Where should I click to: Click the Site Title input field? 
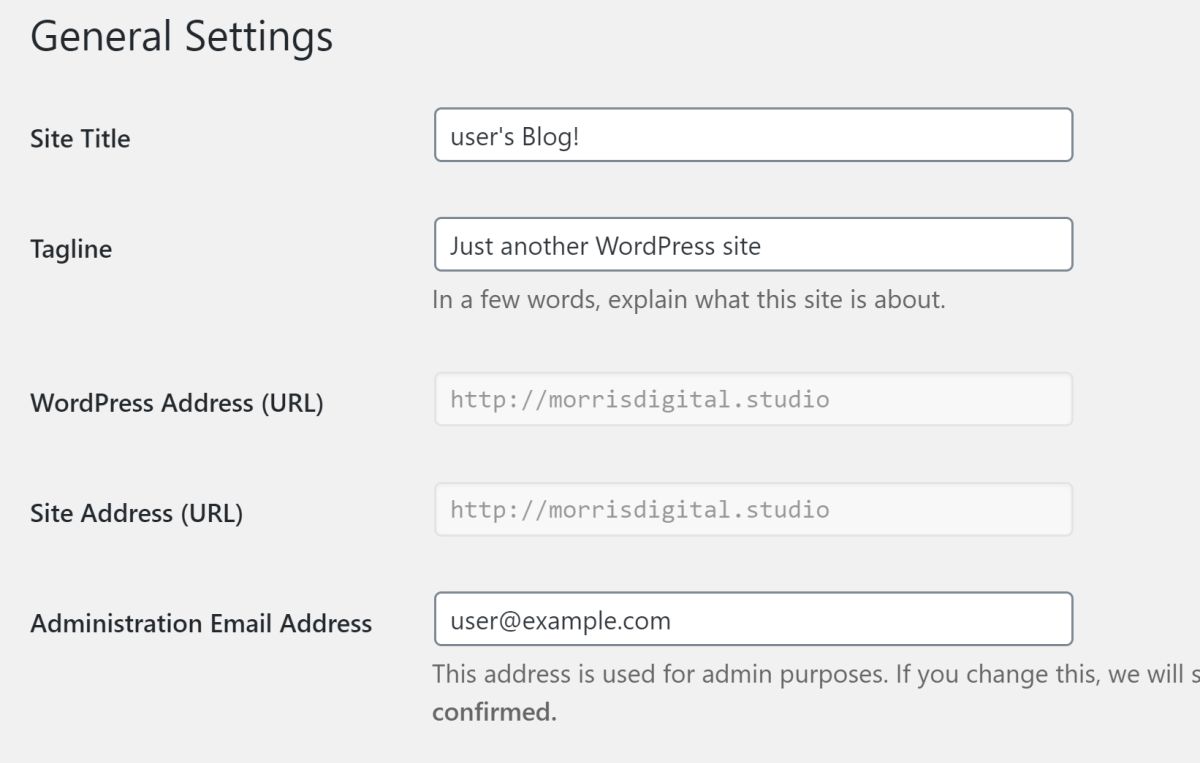click(753, 135)
